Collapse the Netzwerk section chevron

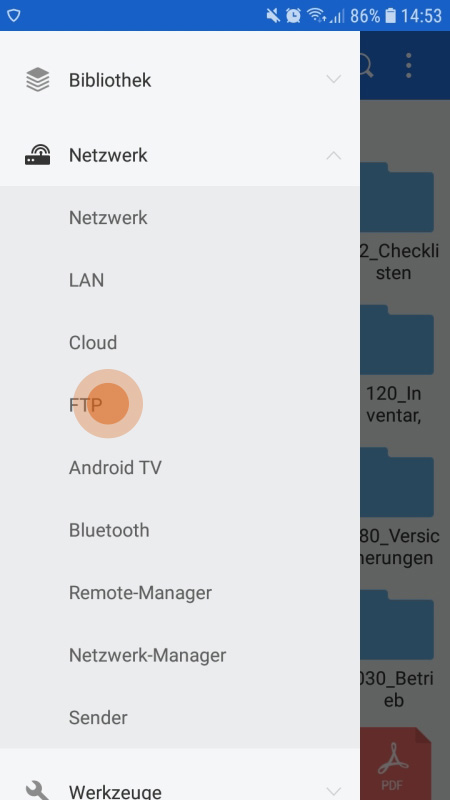point(334,155)
